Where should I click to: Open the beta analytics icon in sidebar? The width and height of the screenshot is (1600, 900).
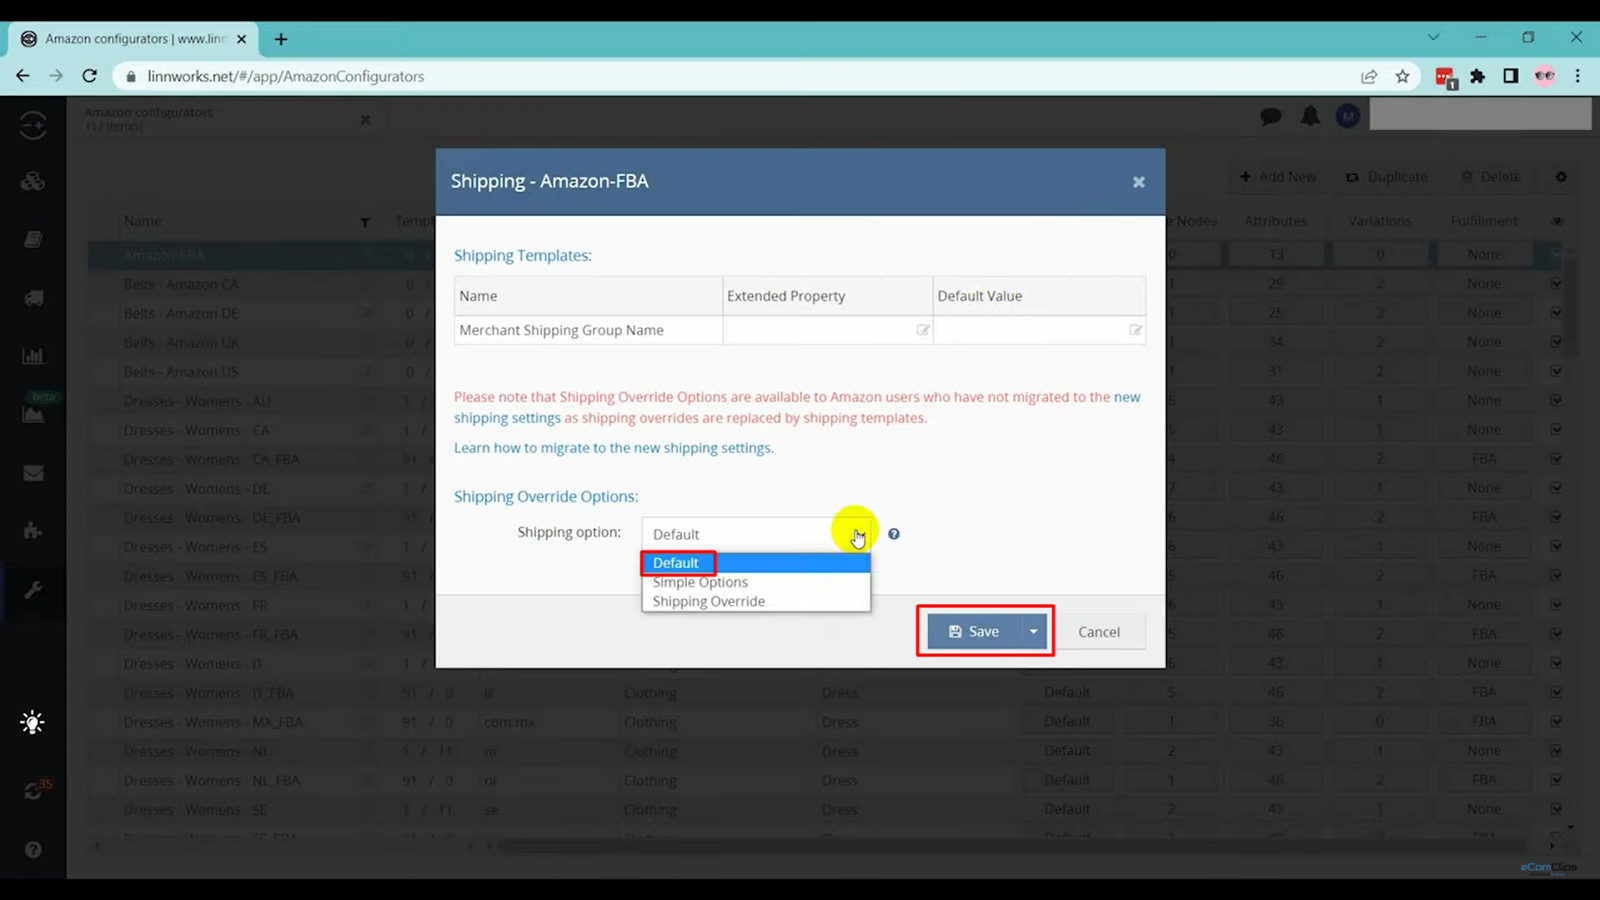33,412
